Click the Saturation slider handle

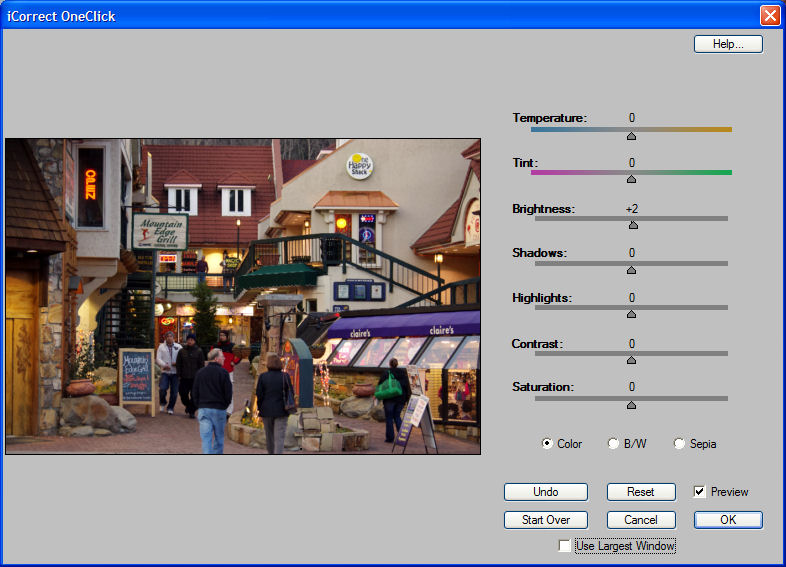click(631, 404)
